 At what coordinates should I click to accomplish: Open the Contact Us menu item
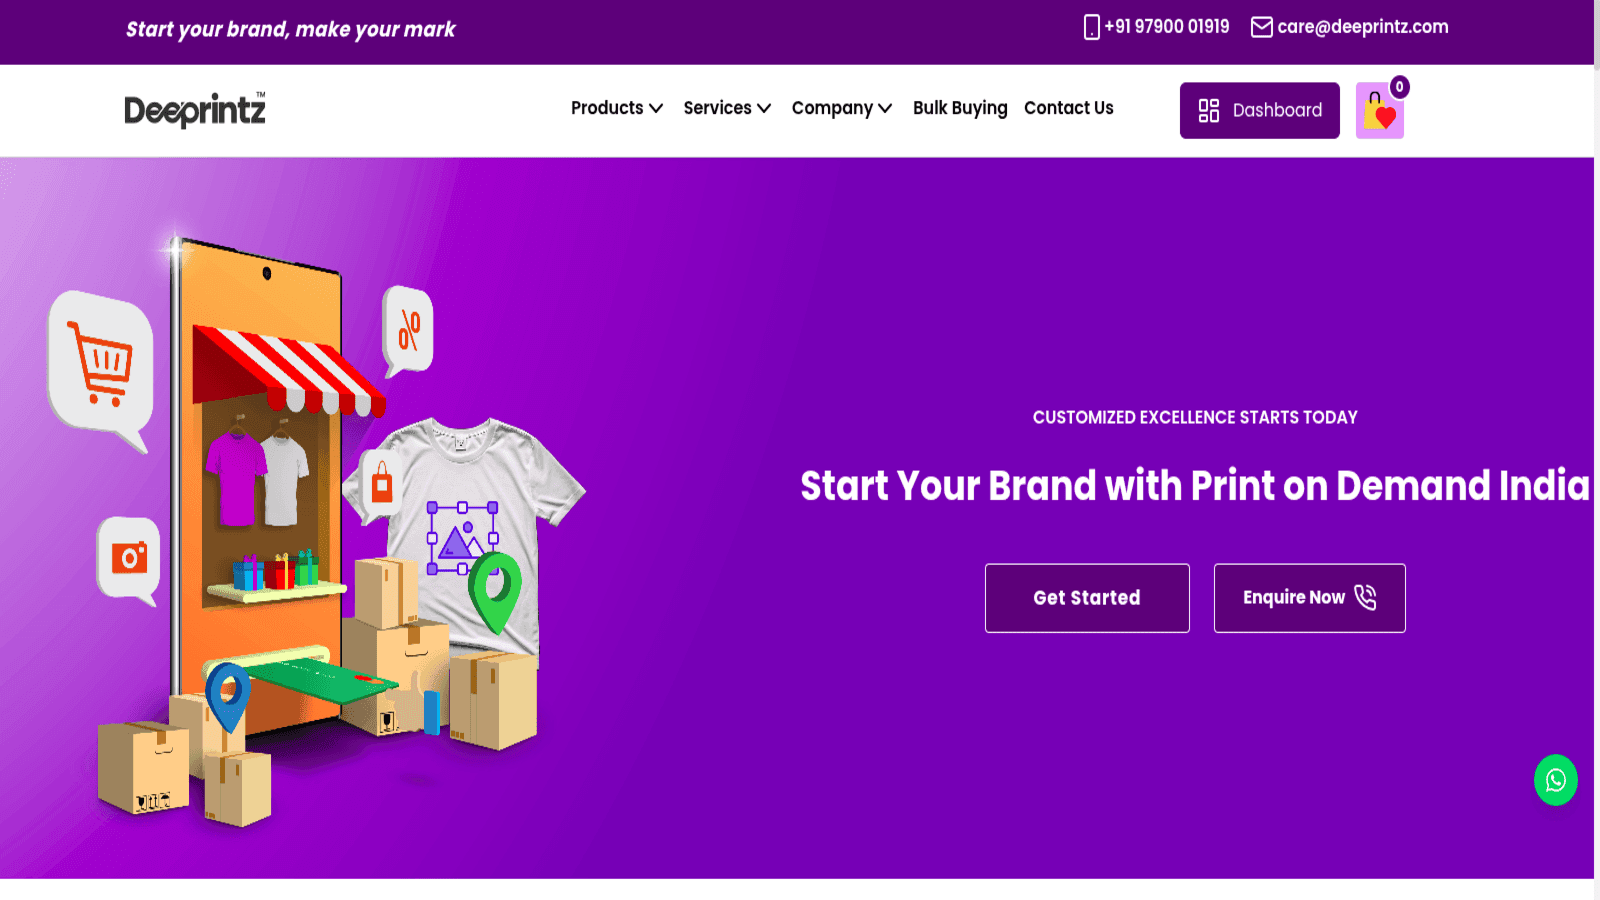1068,108
